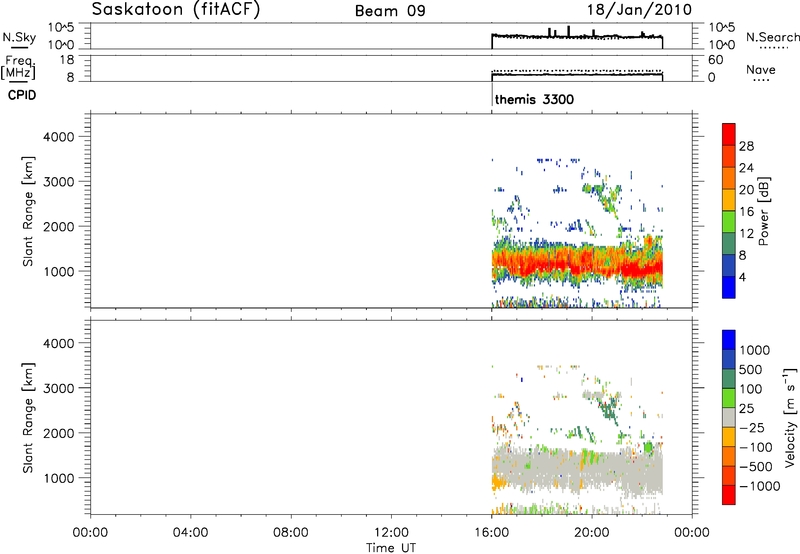Click the blue bottom of the Power color bar
800x554 pixels.
(x=729, y=287)
